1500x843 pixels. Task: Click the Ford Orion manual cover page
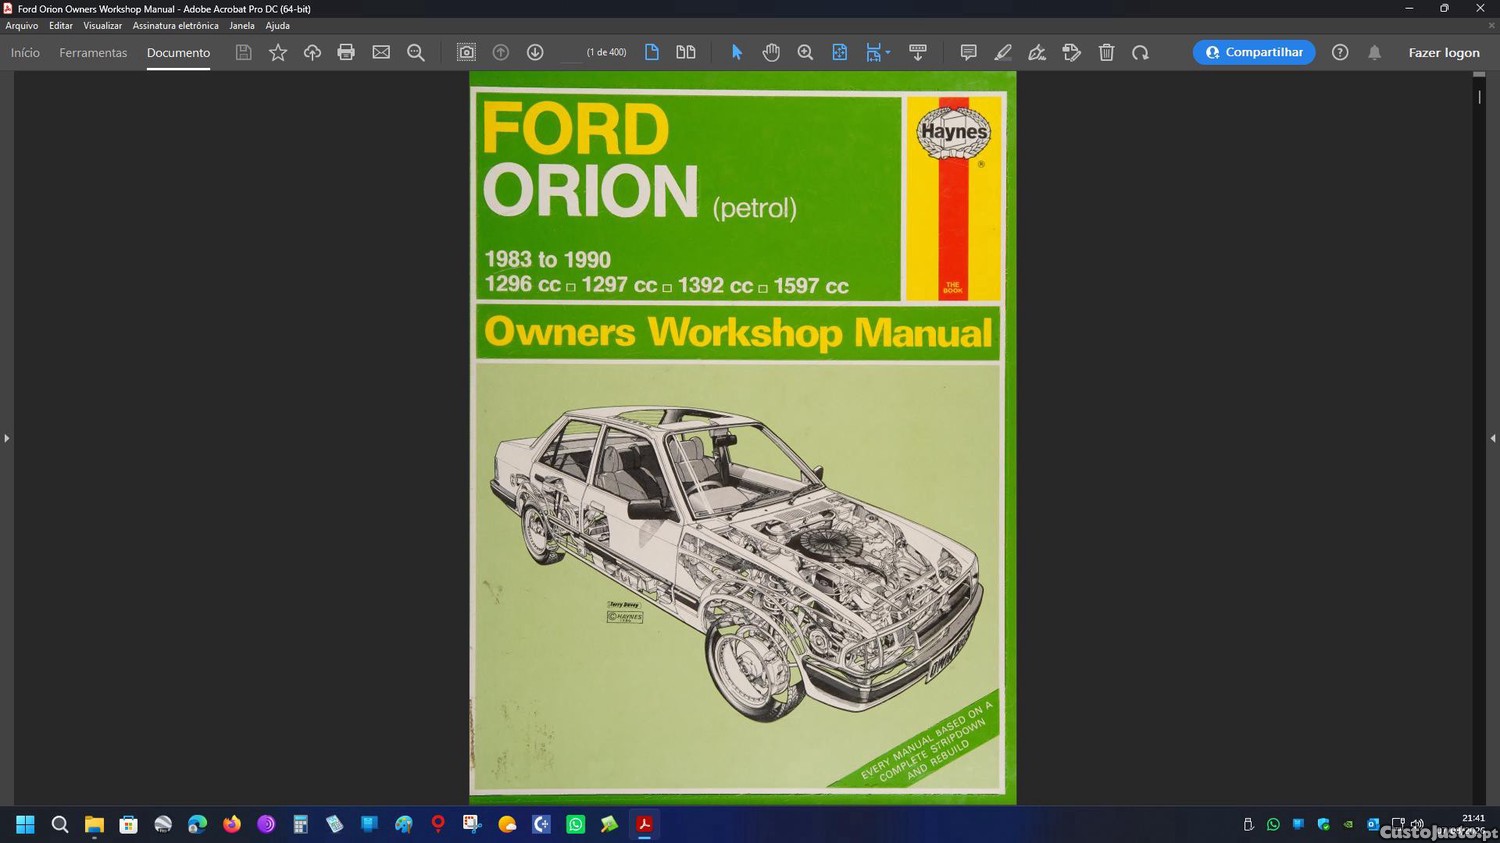pyautogui.click(x=743, y=437)
